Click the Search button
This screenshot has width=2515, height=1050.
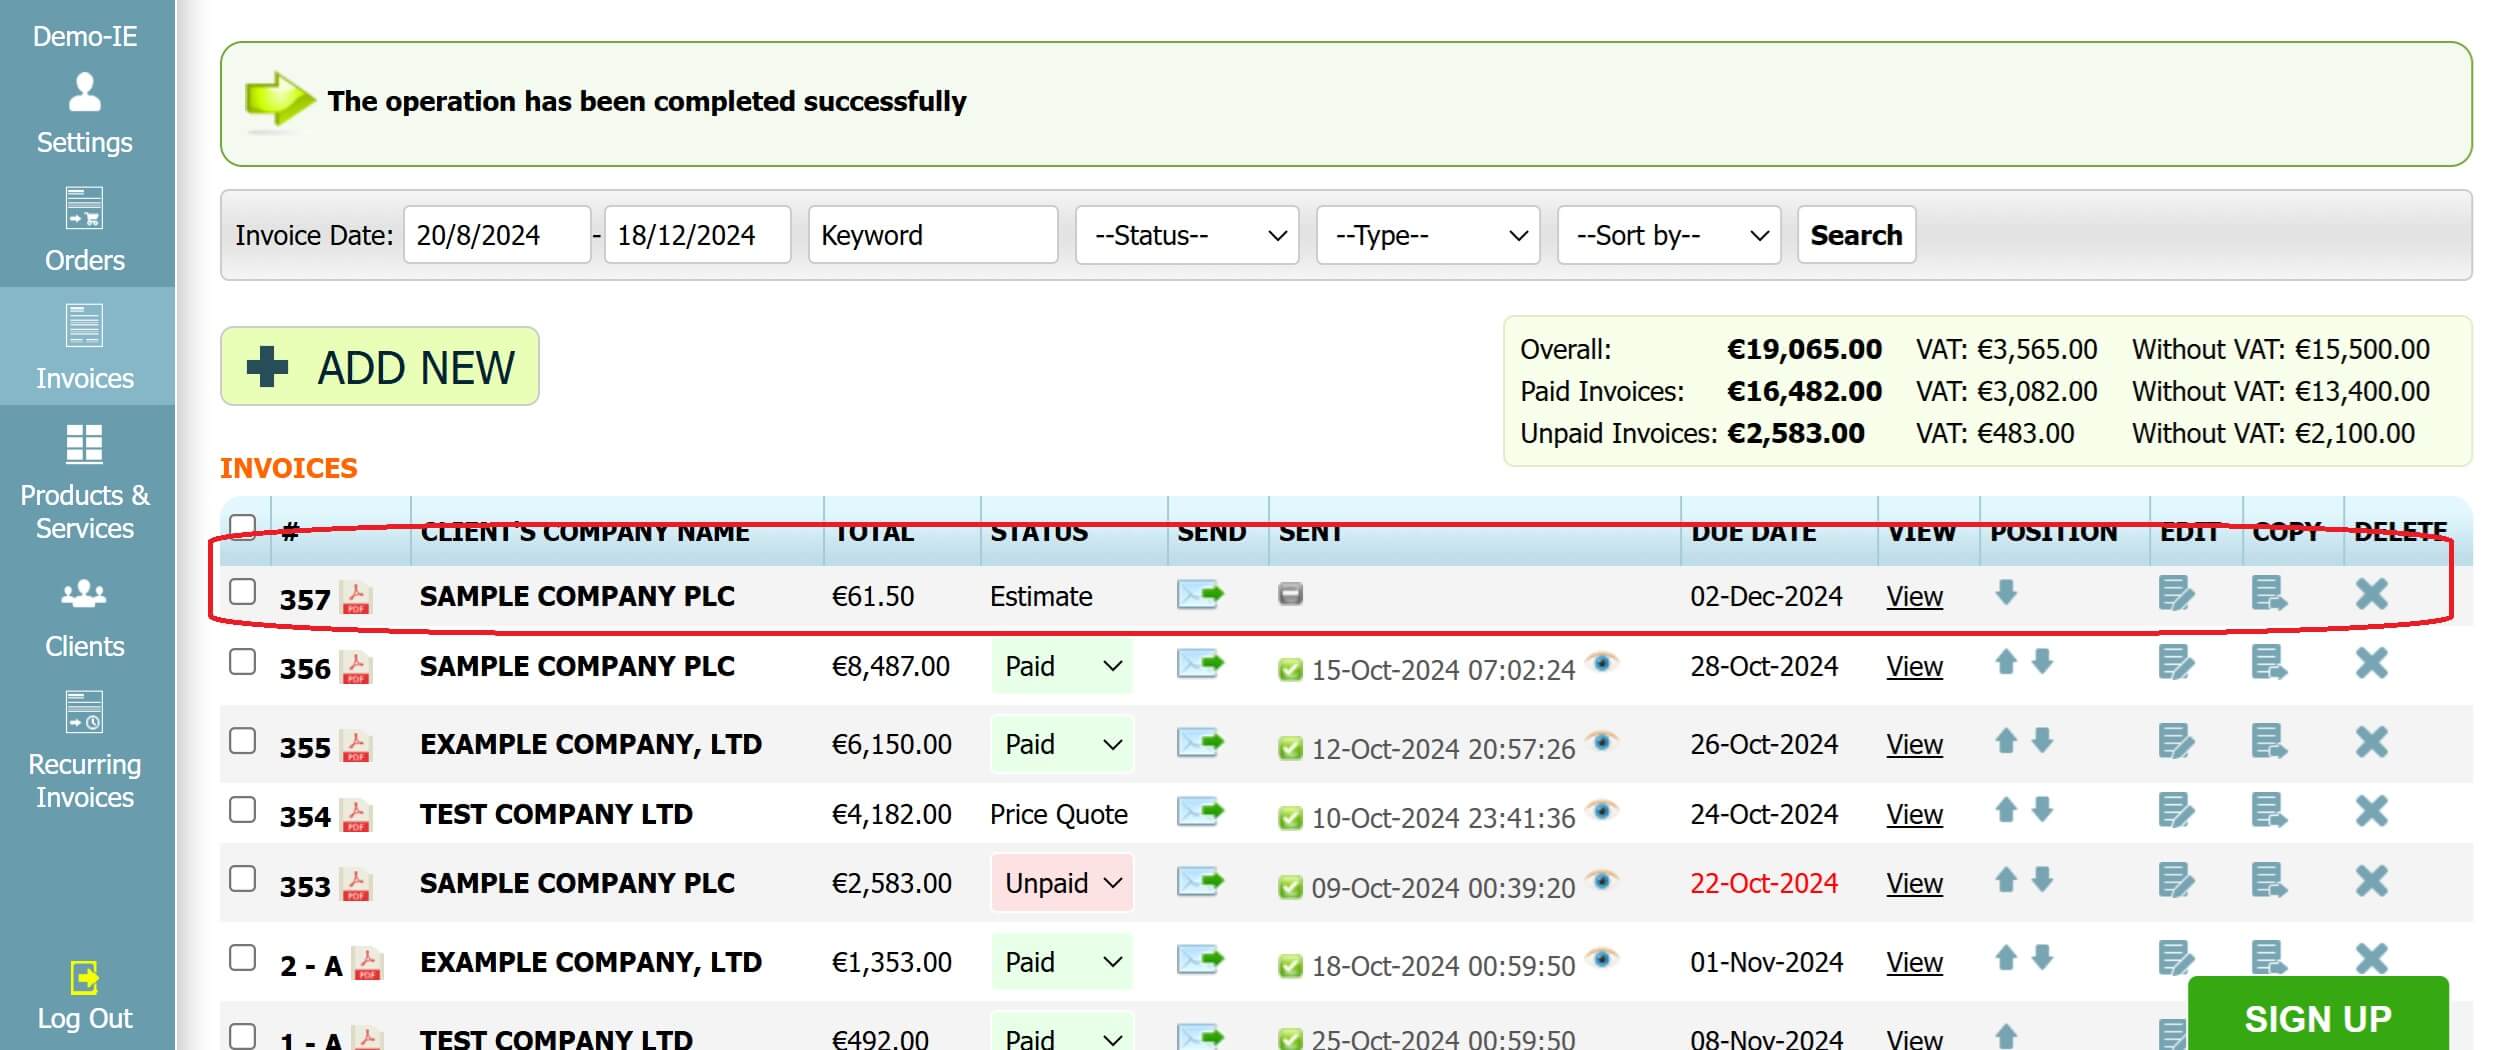tap(1856, 235)
